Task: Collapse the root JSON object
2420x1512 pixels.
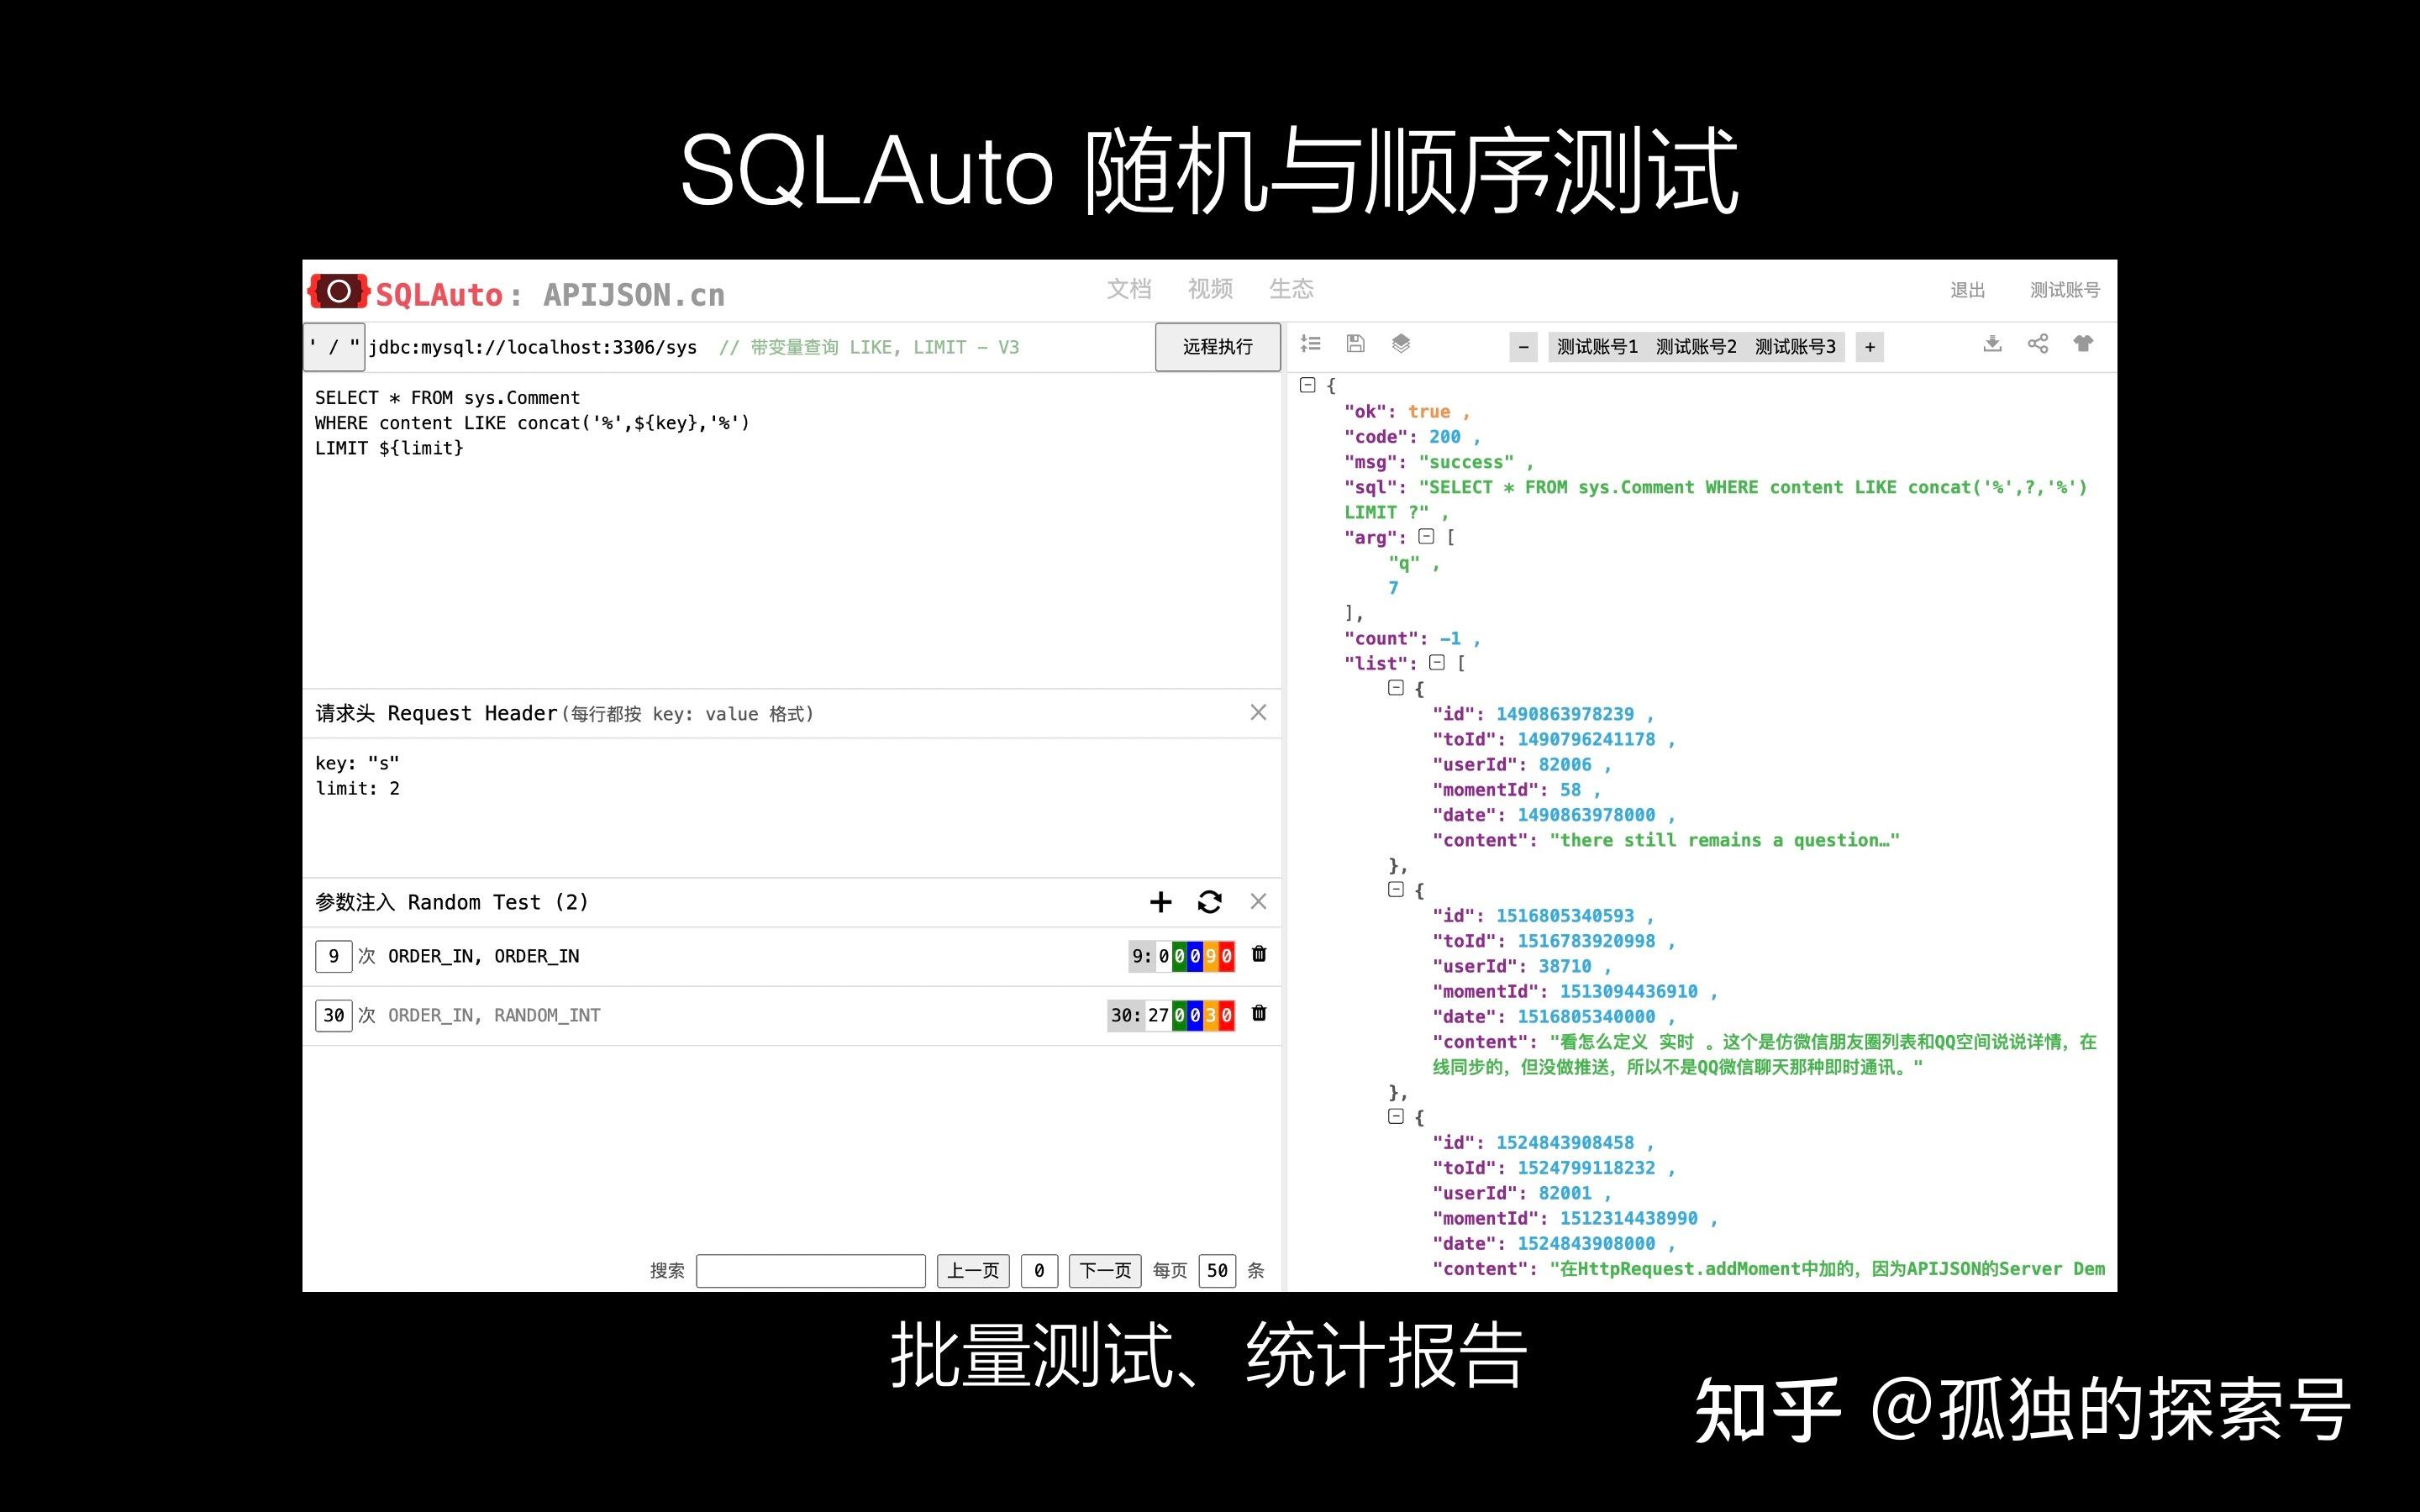Action: pyautogui.click(x=1307, y=385)
